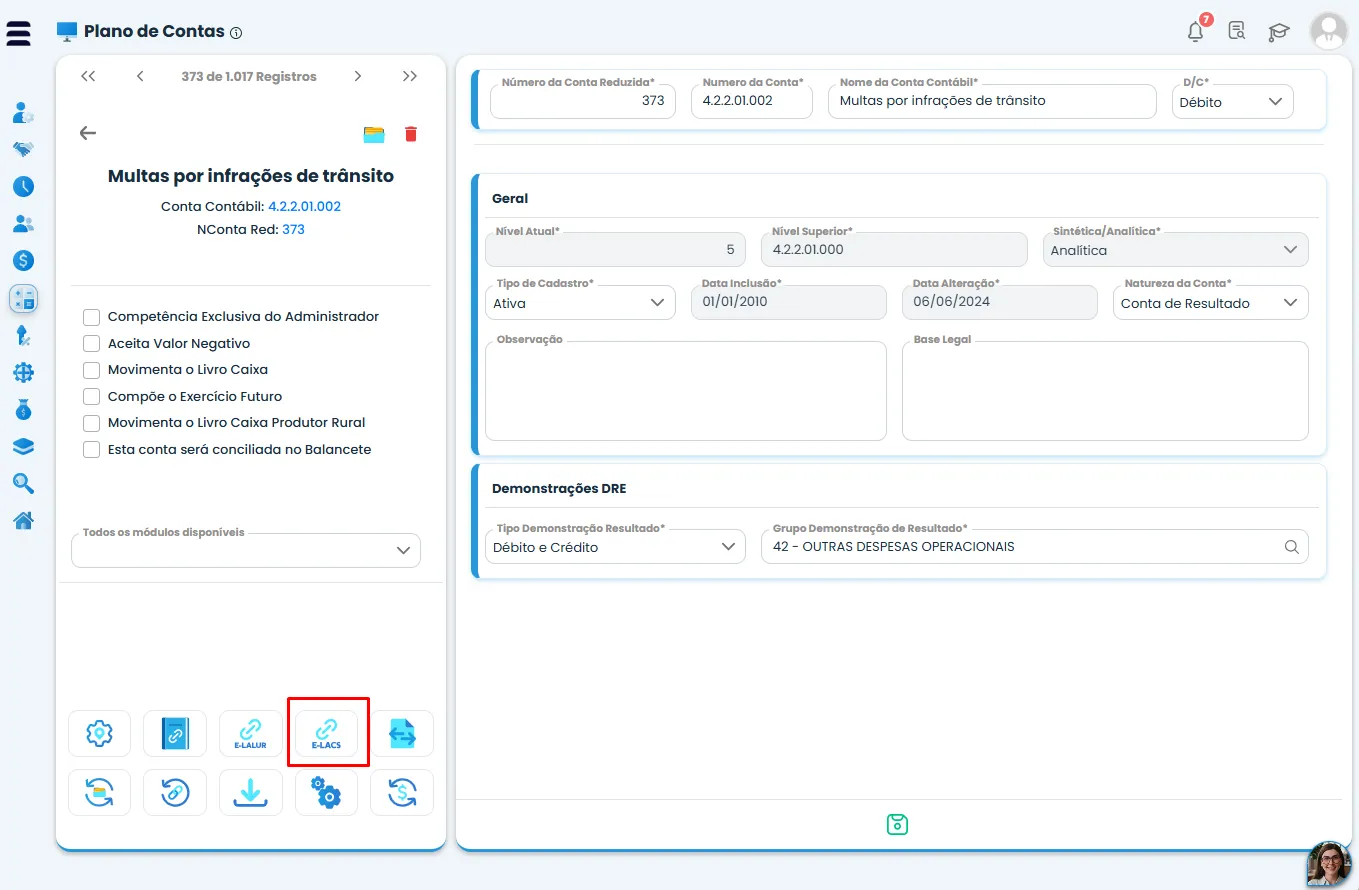Click the notifications bell icon
Viewport: 1359px width, 890px height.
click(x=1196, y=31)
